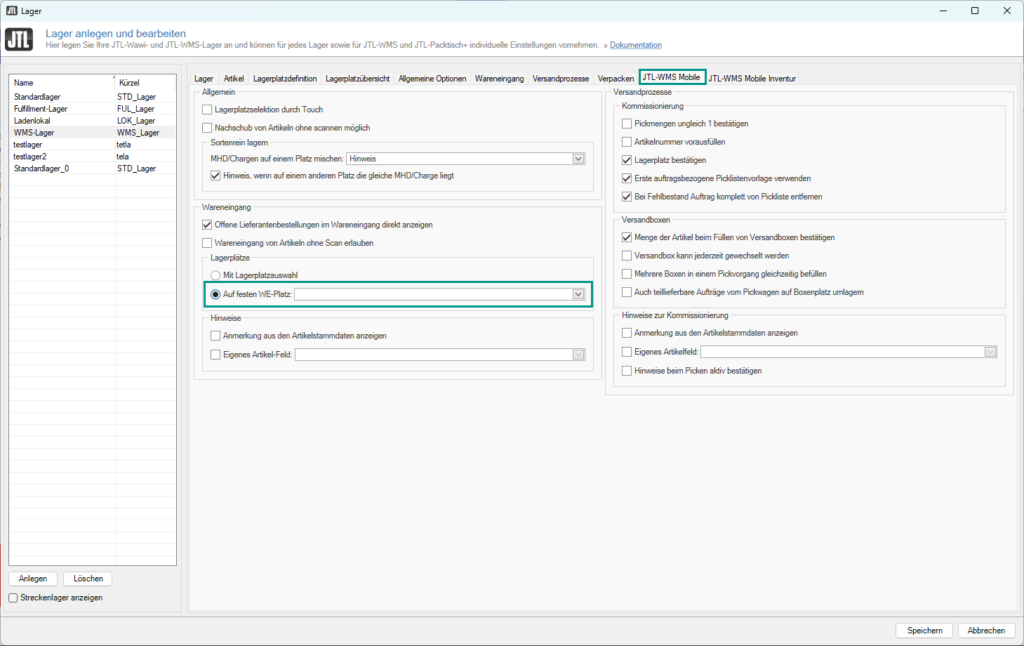1024x646 pixels.
Task: Open the MHD/Chargen mischen dropdown
Action: click(x=577, y=157)
